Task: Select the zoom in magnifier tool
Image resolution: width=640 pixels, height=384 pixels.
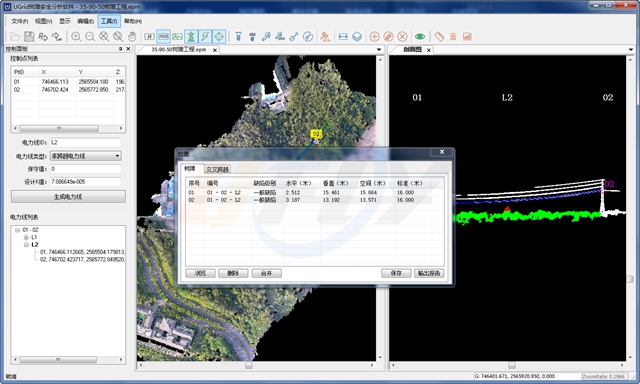Action: coord(76,37)
